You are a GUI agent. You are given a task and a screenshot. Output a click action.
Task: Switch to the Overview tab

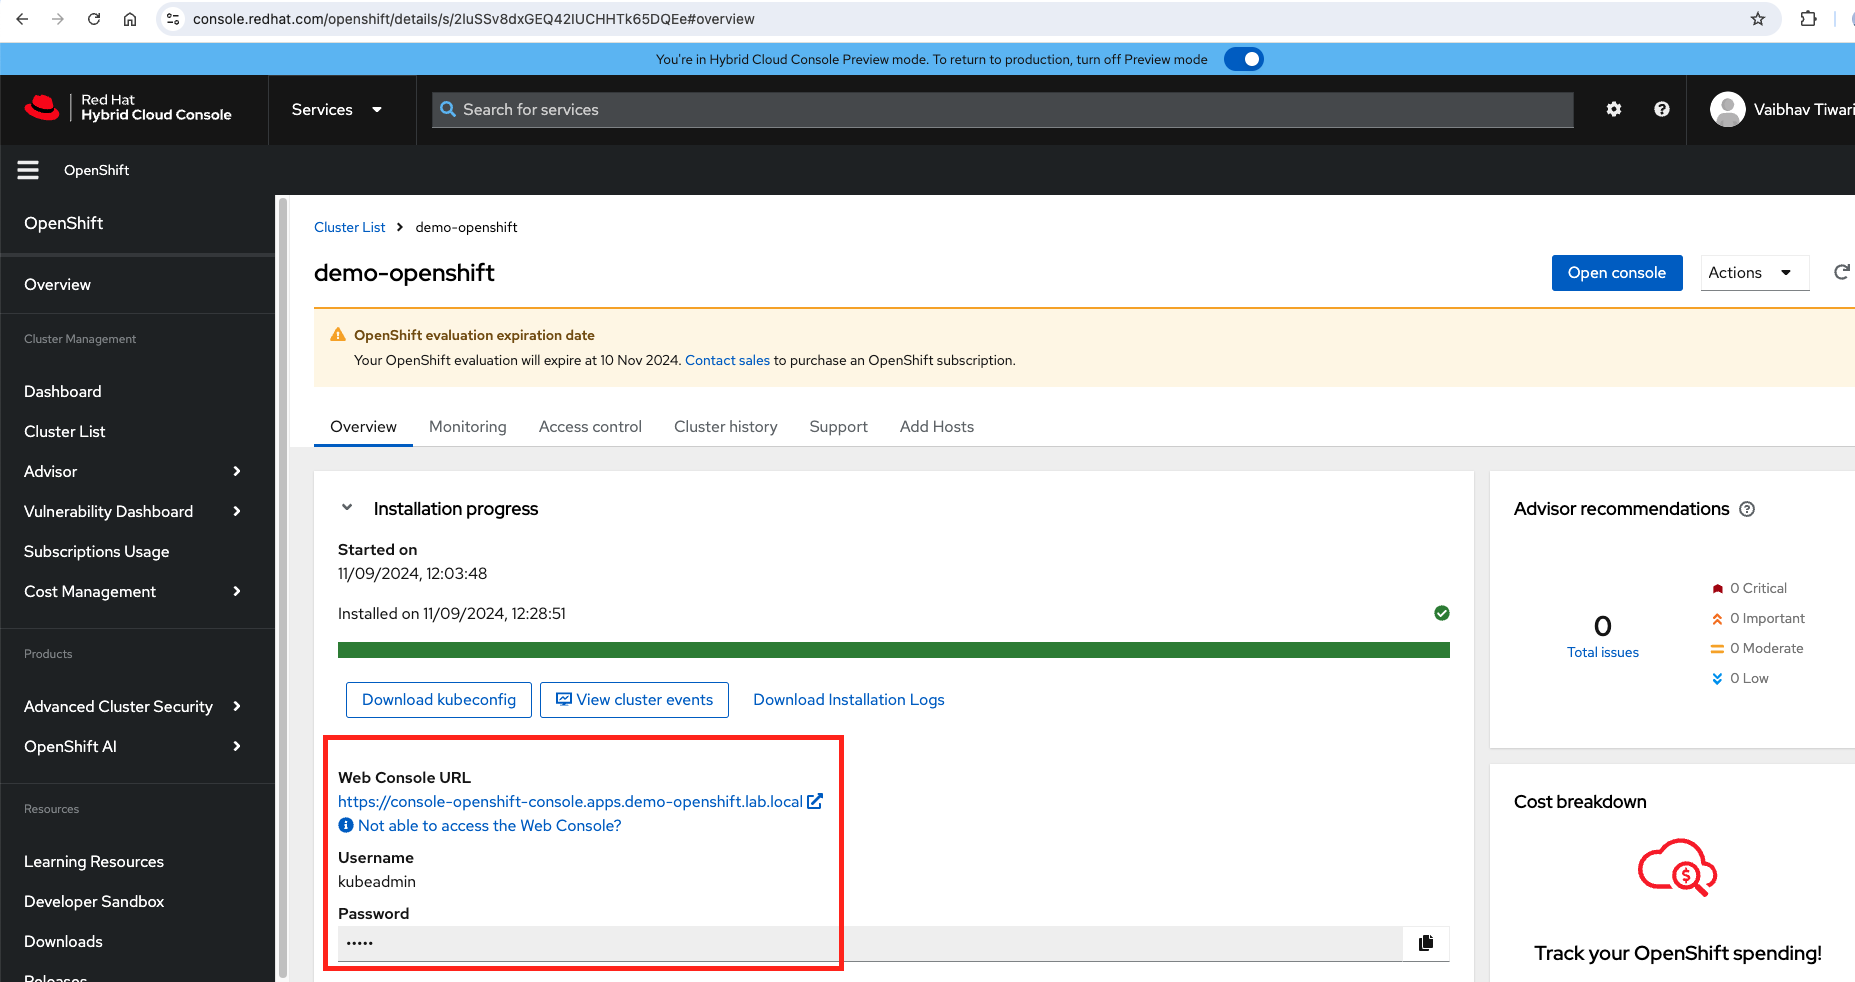[363, 426]
